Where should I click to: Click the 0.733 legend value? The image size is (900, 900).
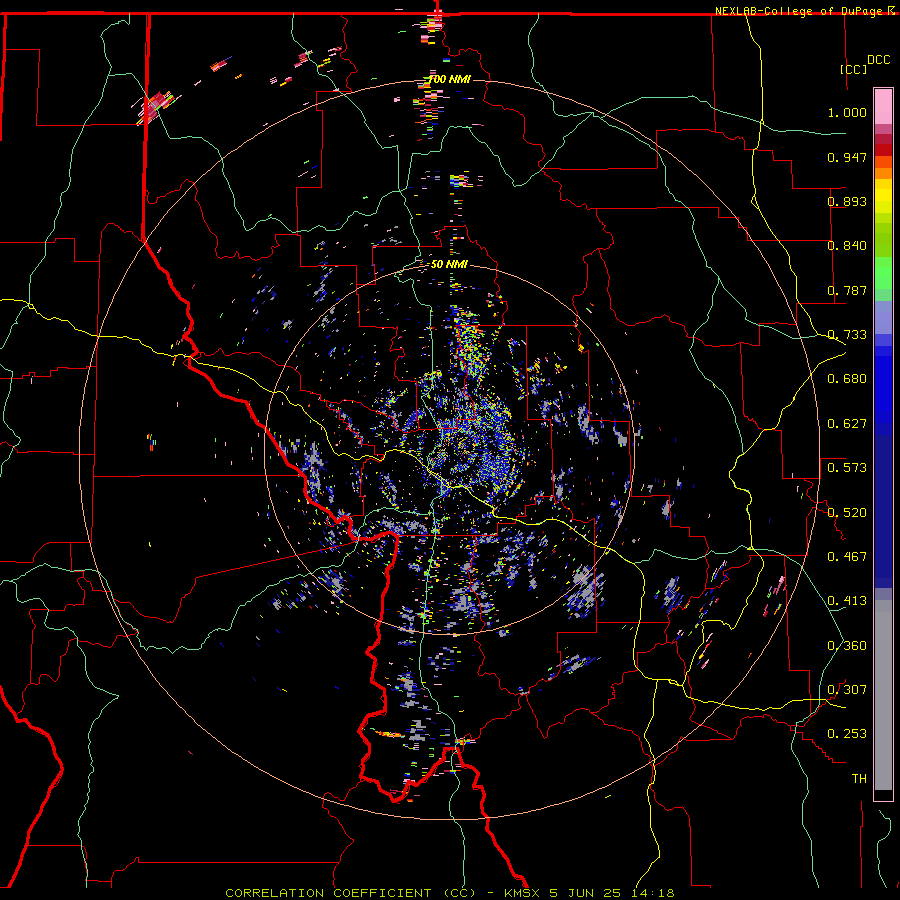pyautogui.click(x=847, y=335)
